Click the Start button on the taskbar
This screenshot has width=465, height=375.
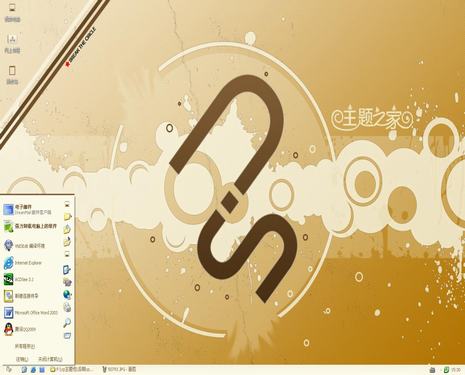[9, 369]
